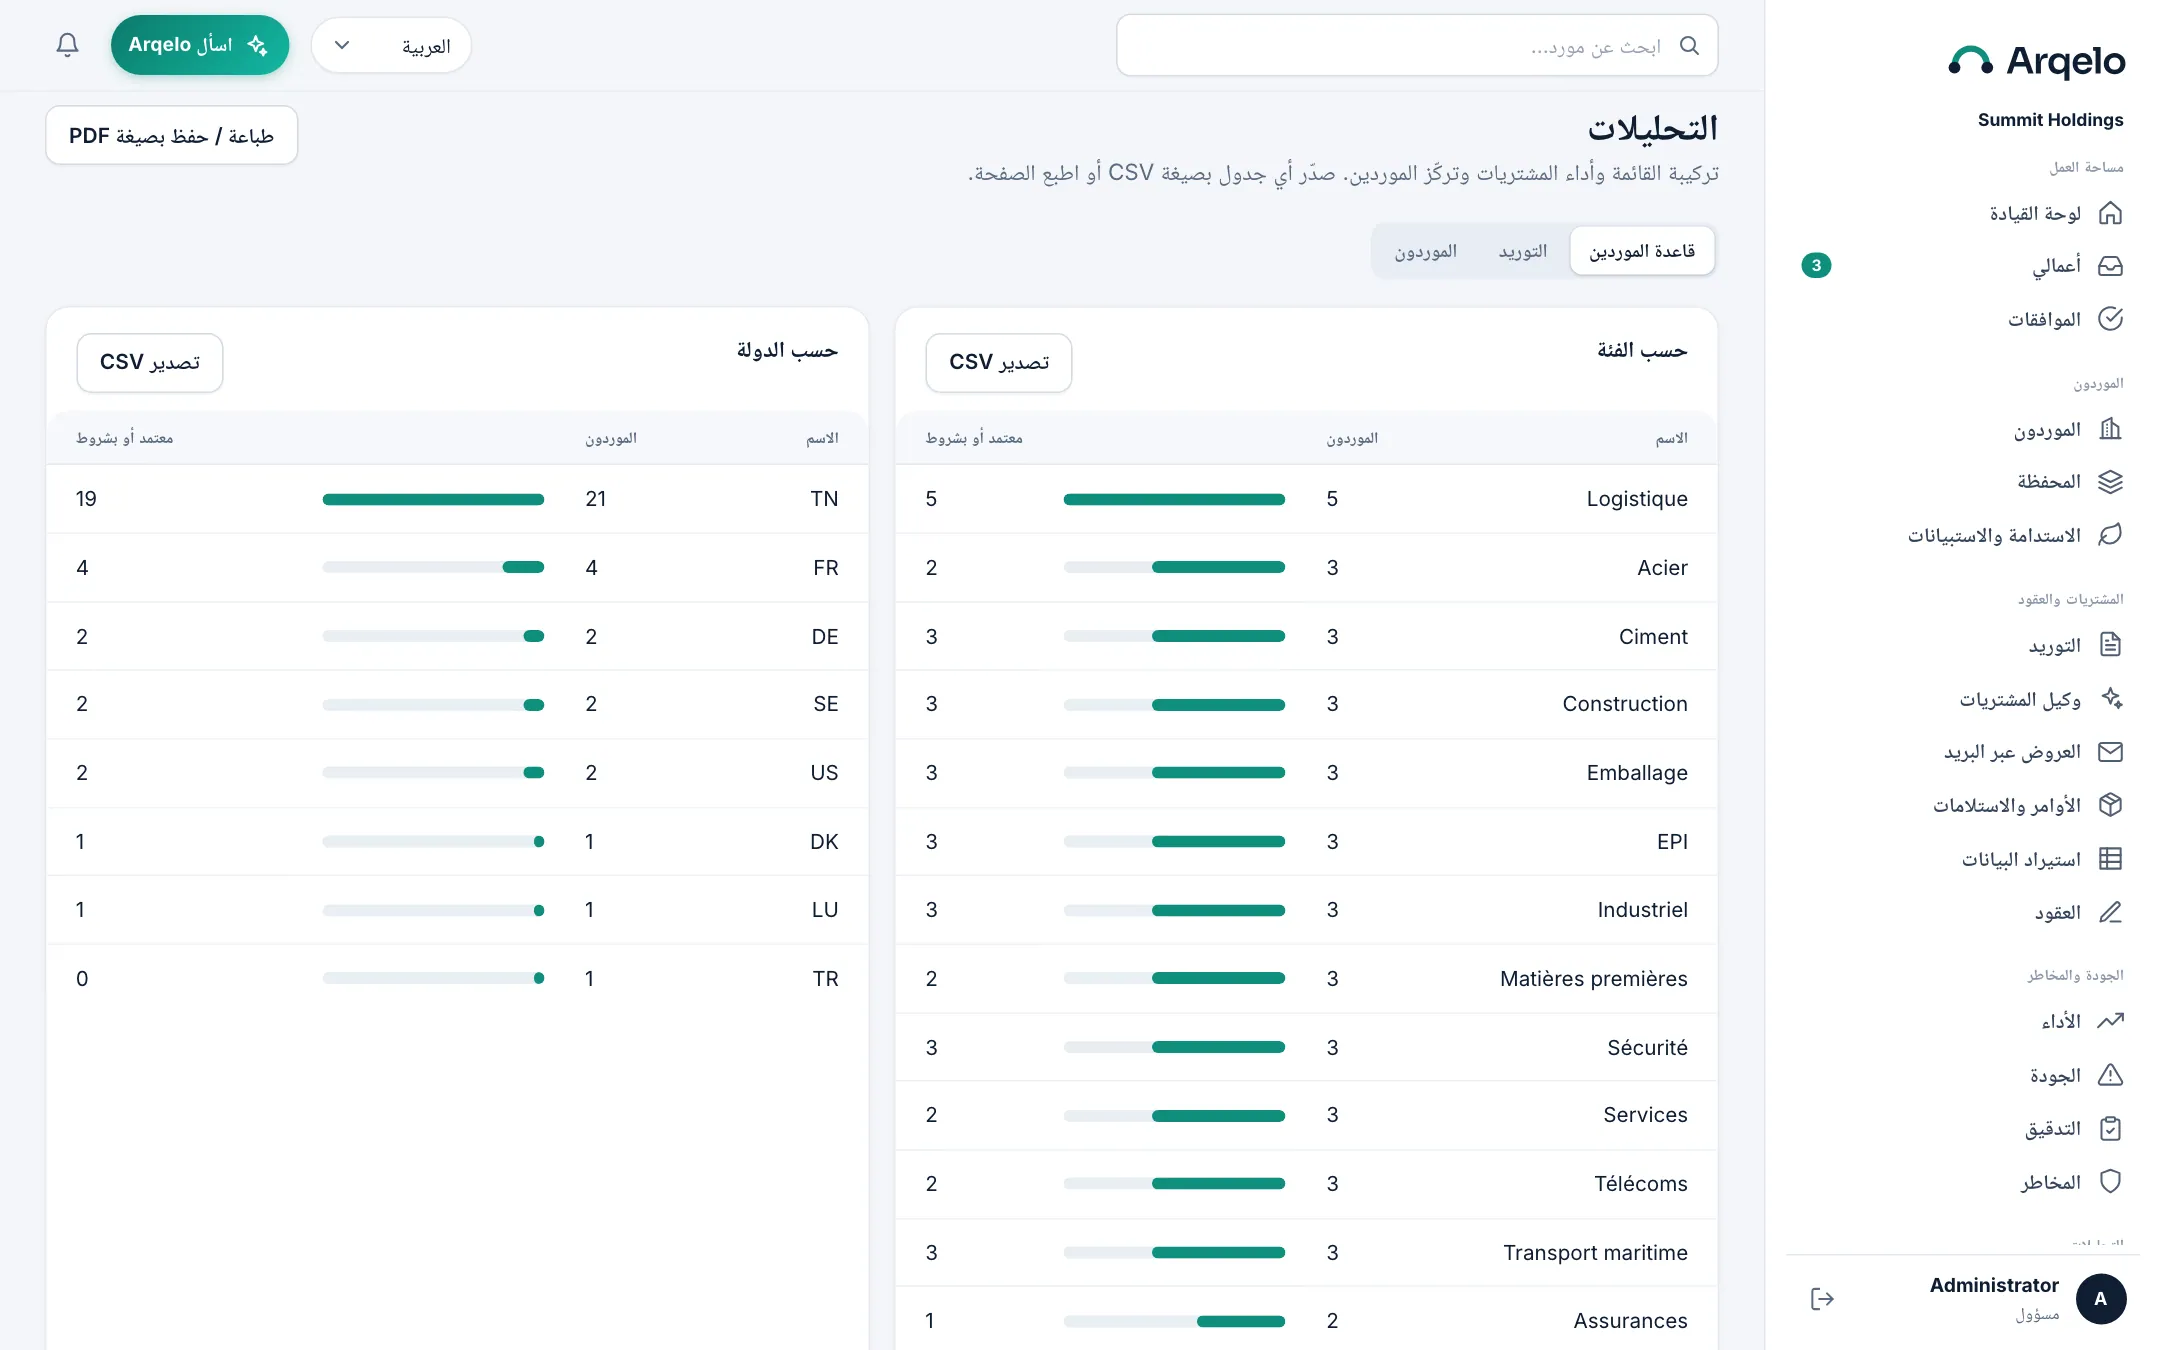The image size is (2160, 1350).
Task: Open the التوريد document icon in sidebar
Action: [x=2110, y=645]
